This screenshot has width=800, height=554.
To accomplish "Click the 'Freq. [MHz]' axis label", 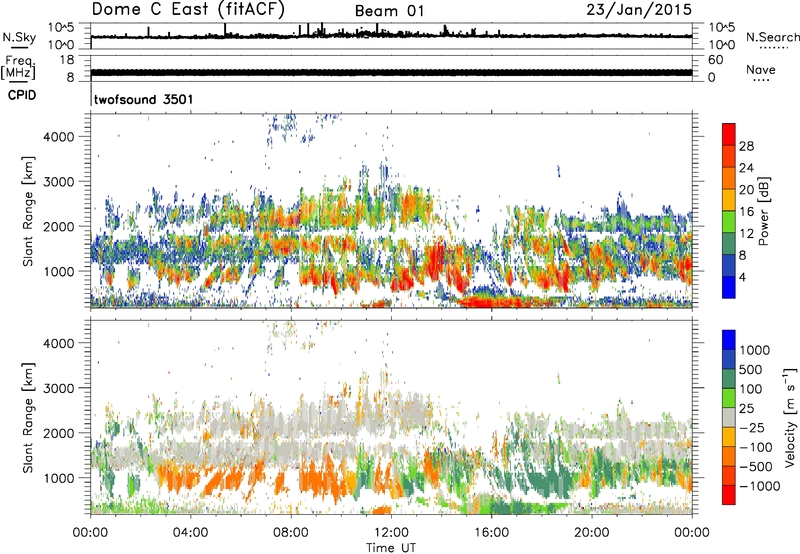I will [18, 68].
